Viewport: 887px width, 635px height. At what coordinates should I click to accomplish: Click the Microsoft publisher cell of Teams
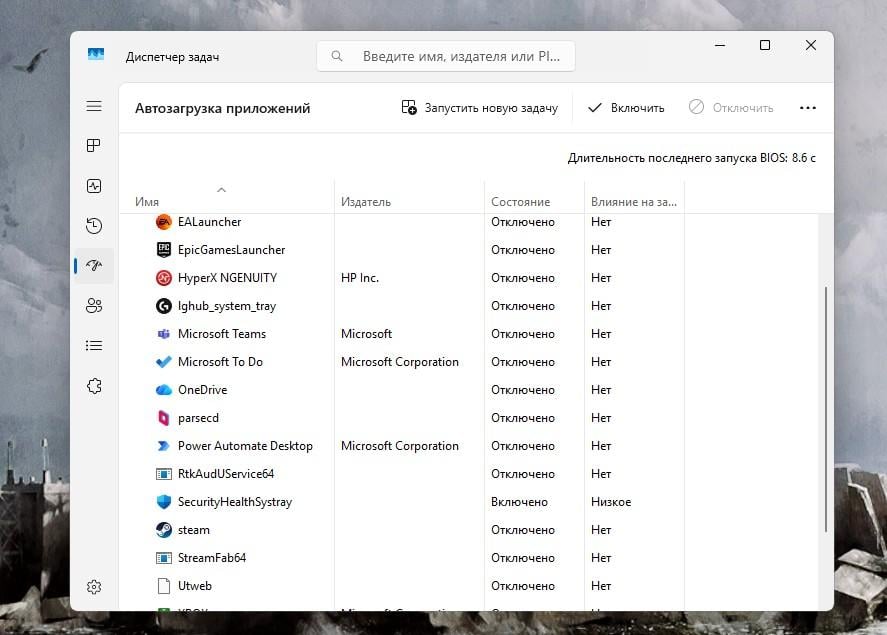(x=366, y=334)
